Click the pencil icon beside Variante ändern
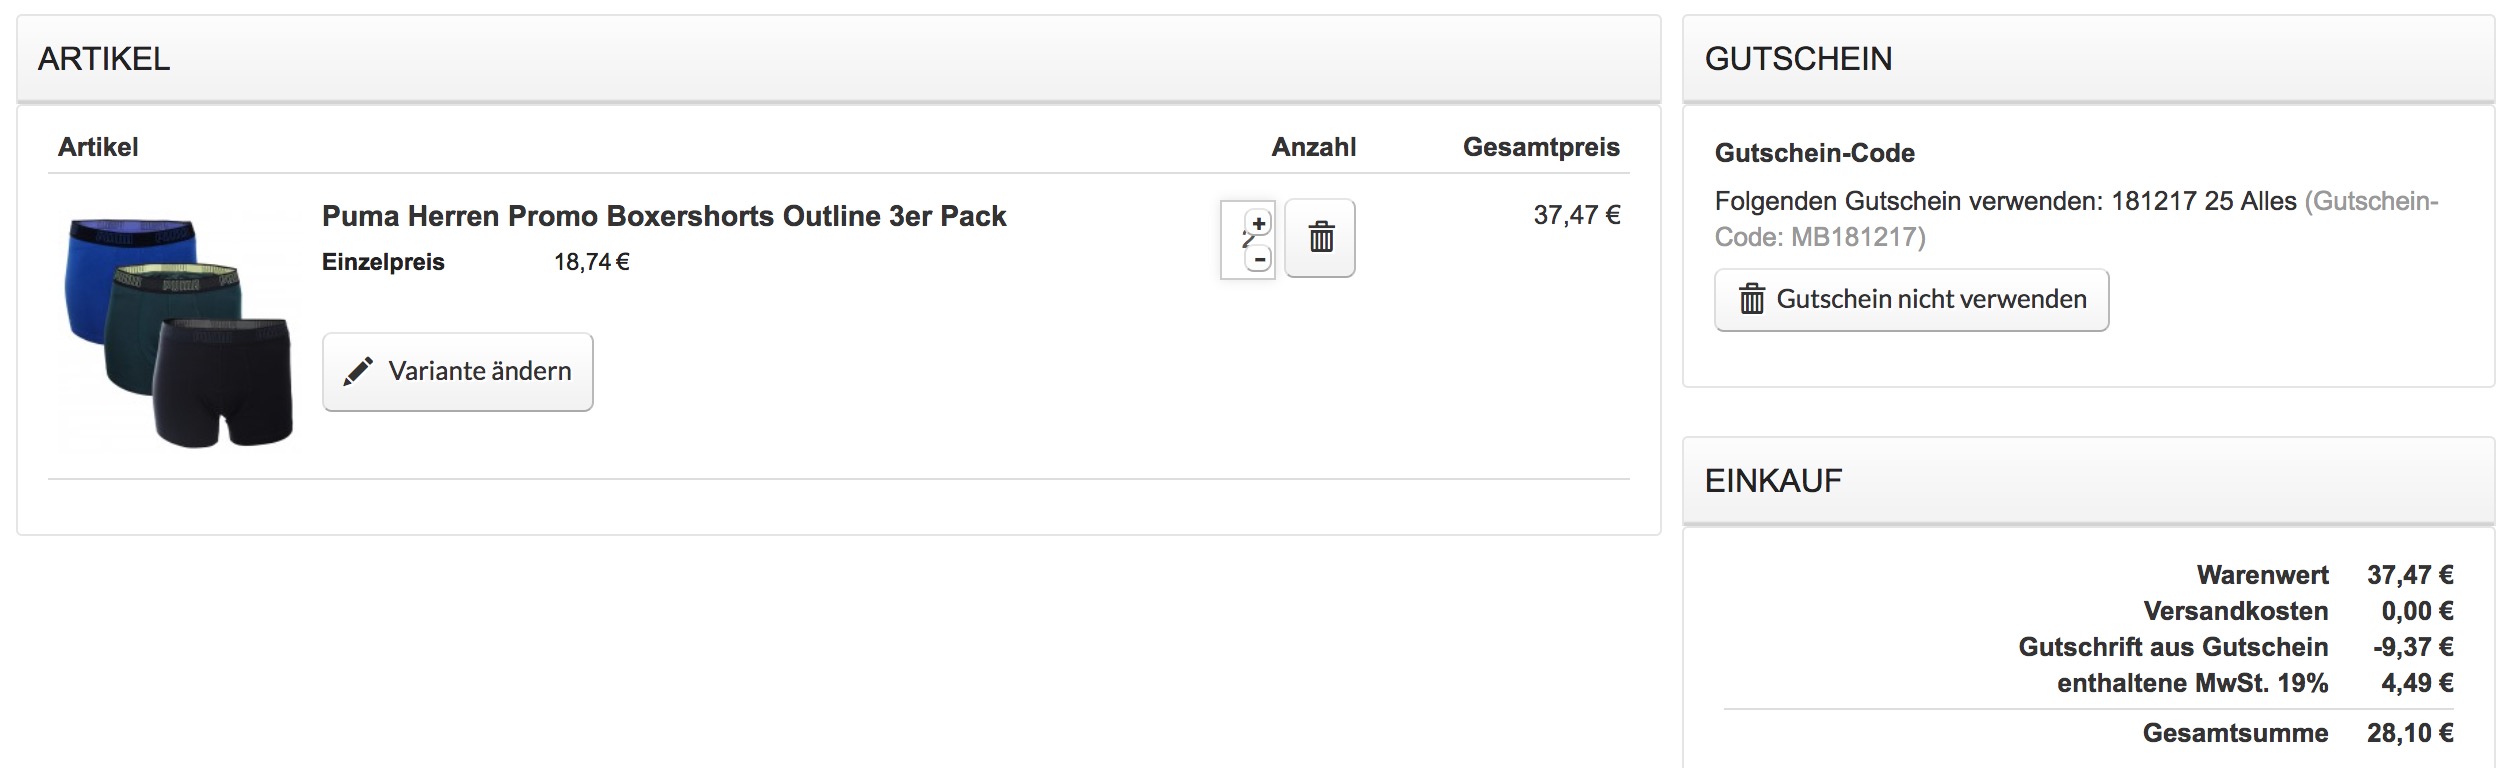Viewport: 2510px width, 768px height. pos(357,372)
